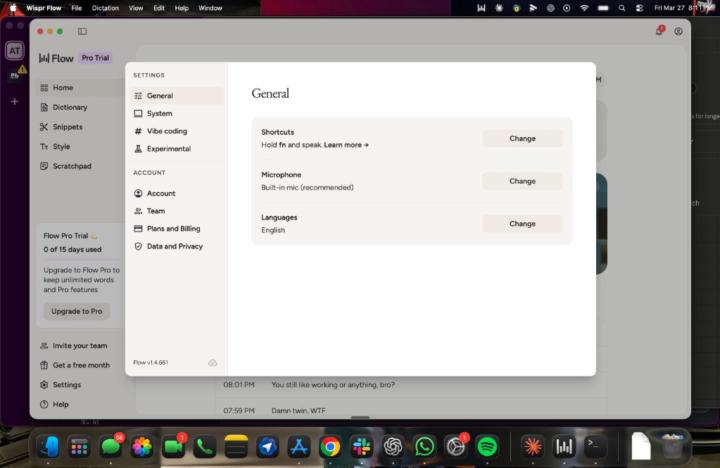Open Google Chrome from the dock

(x=330, y=446)
